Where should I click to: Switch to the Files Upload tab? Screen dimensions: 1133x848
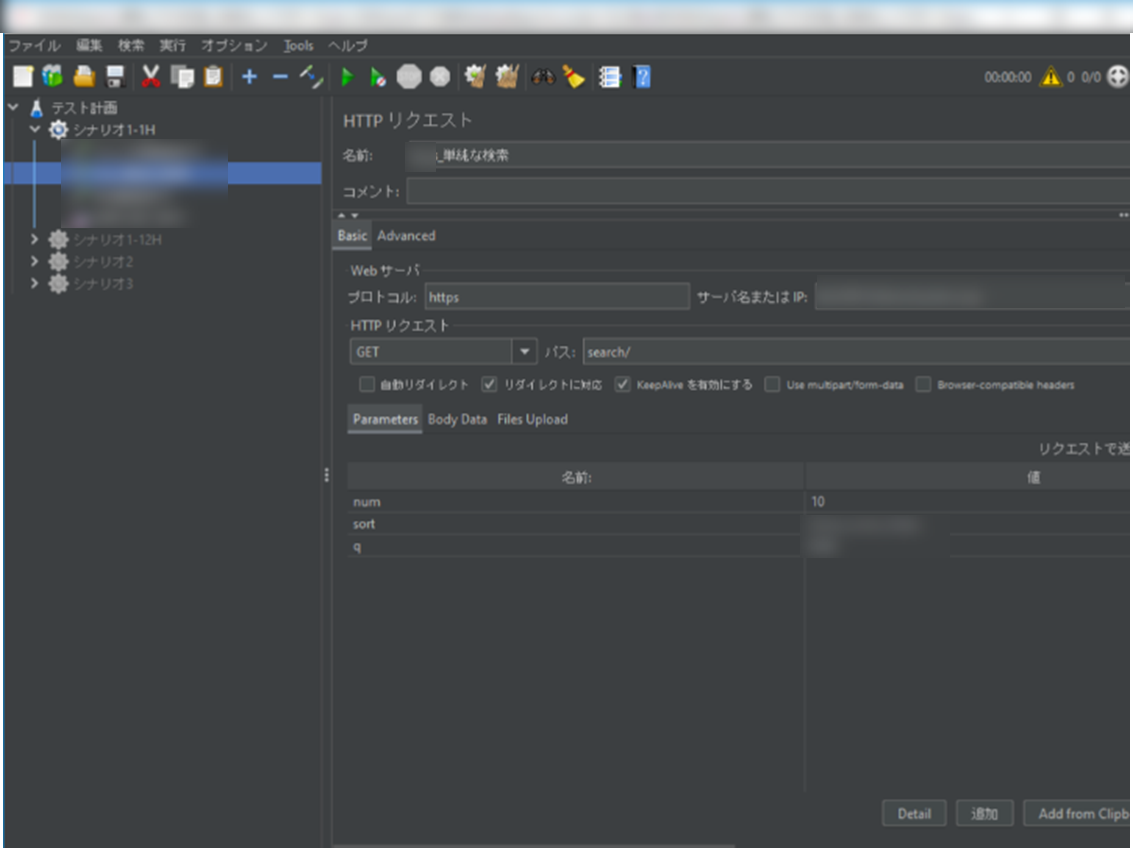533,419
